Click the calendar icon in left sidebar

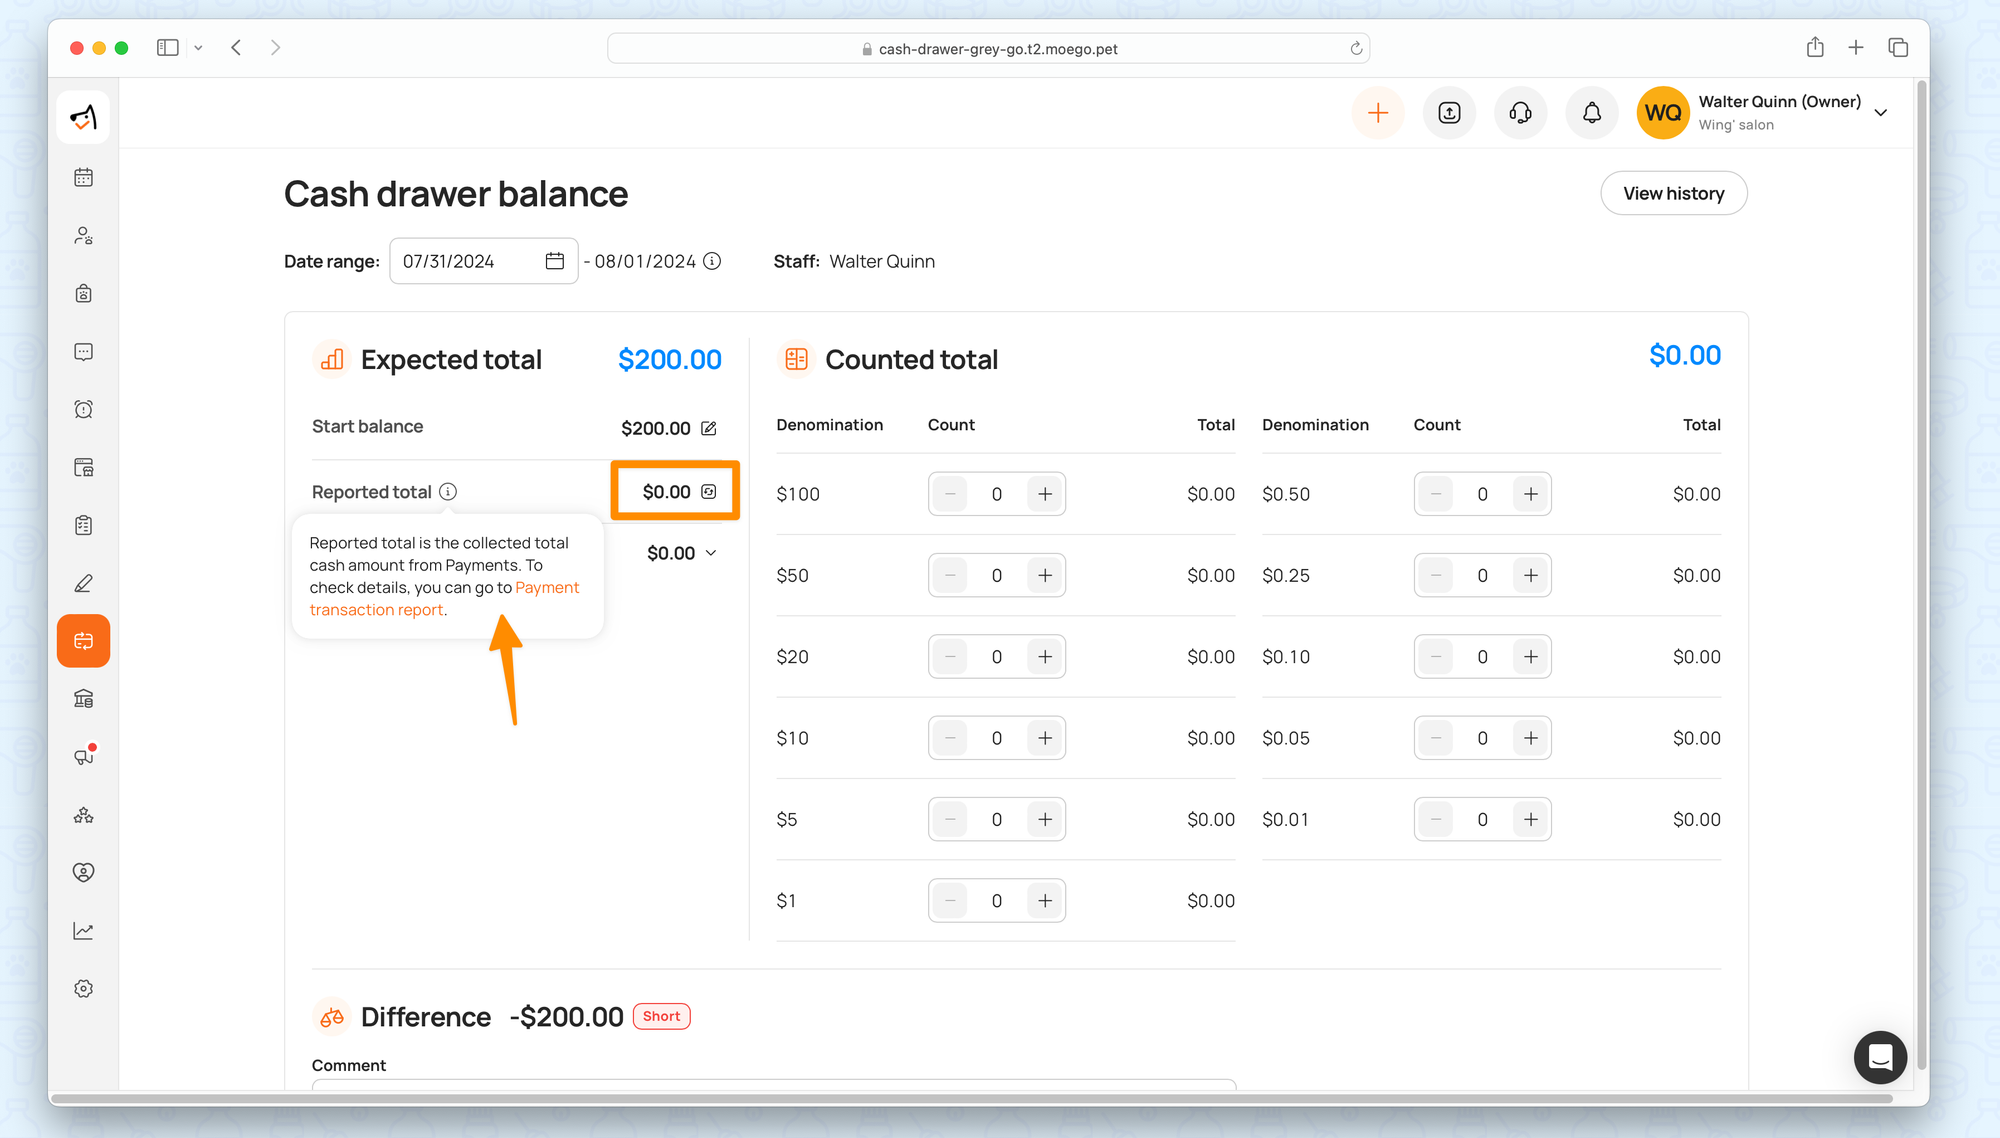(x=84, y=178)
